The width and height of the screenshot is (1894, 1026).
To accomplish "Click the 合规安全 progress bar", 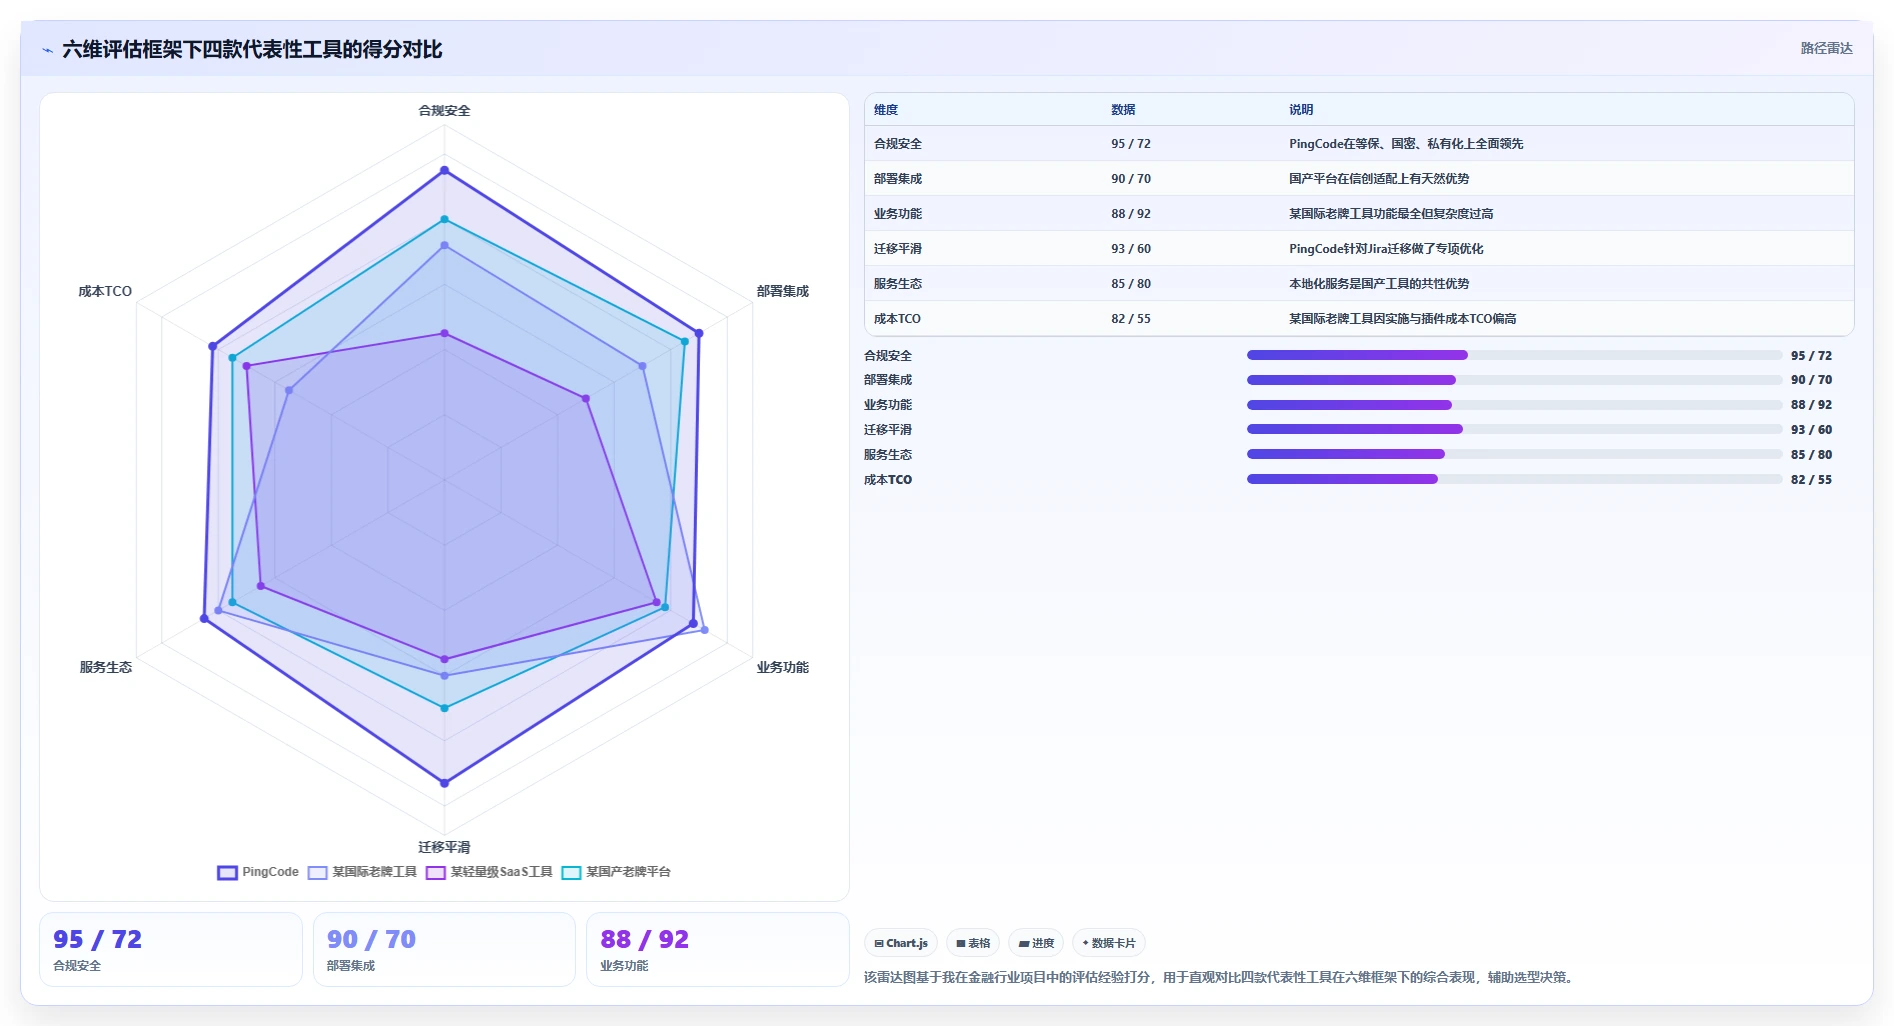I will tap(1514, 355).
